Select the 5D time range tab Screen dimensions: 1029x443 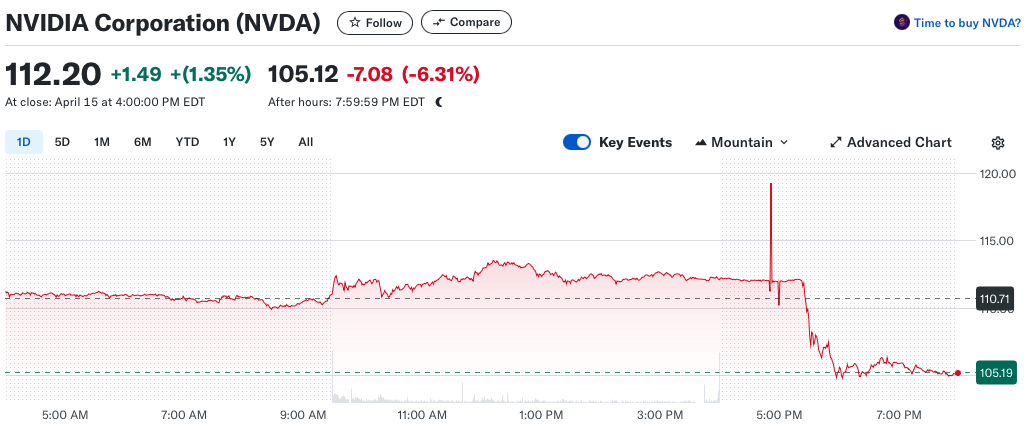(x=62, y=142)
